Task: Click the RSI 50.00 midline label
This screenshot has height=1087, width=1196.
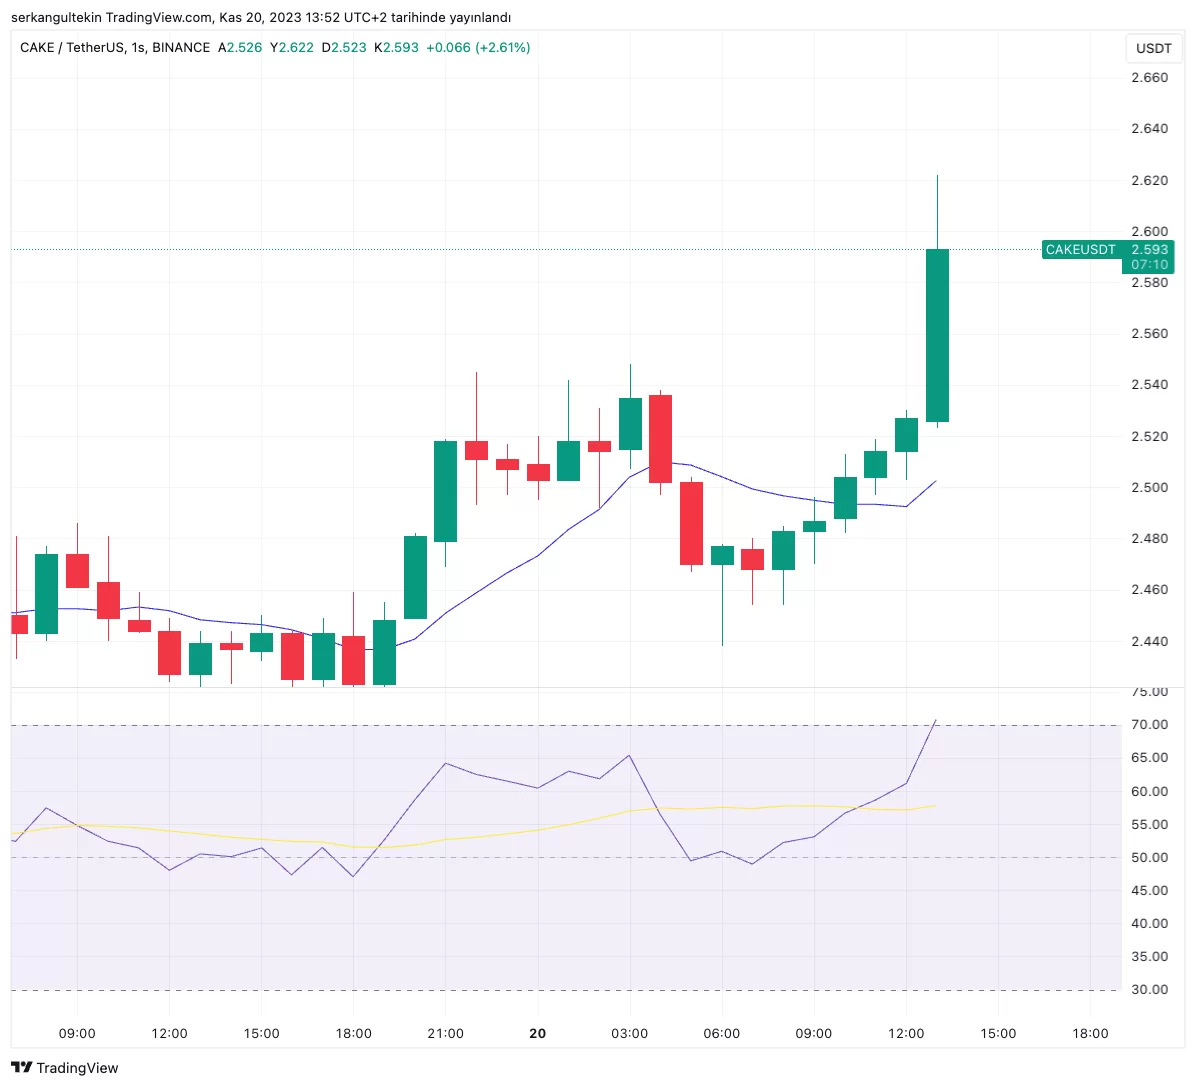Action: click(x=1149, y=857)
